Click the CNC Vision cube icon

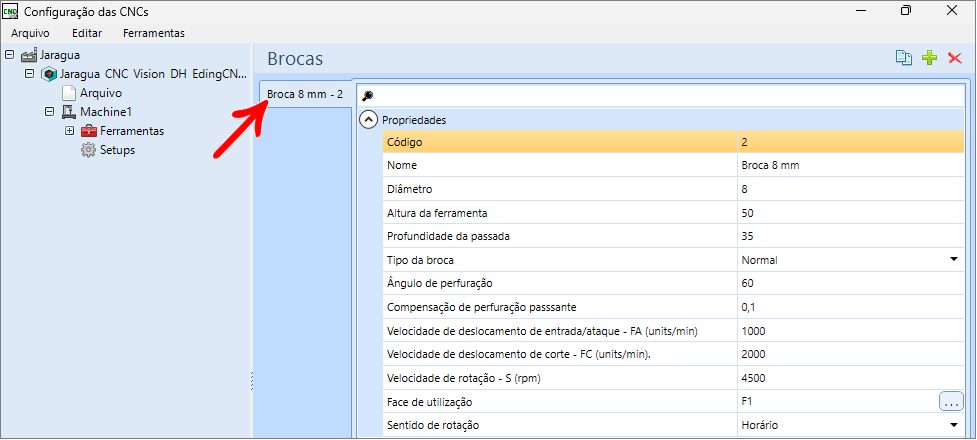pos(49,74)
